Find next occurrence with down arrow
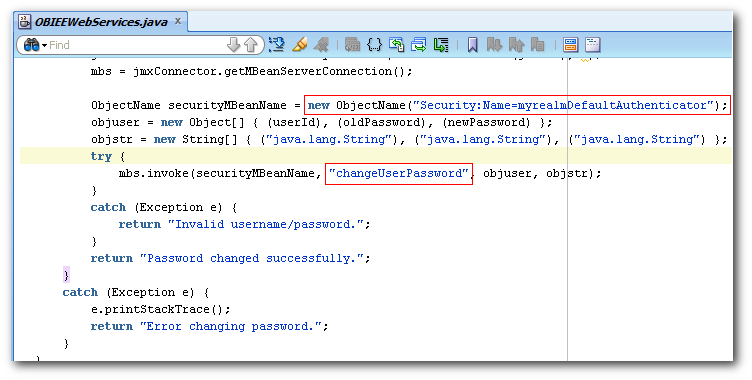Viewport: 752px width, 380px height. point(233,45)
